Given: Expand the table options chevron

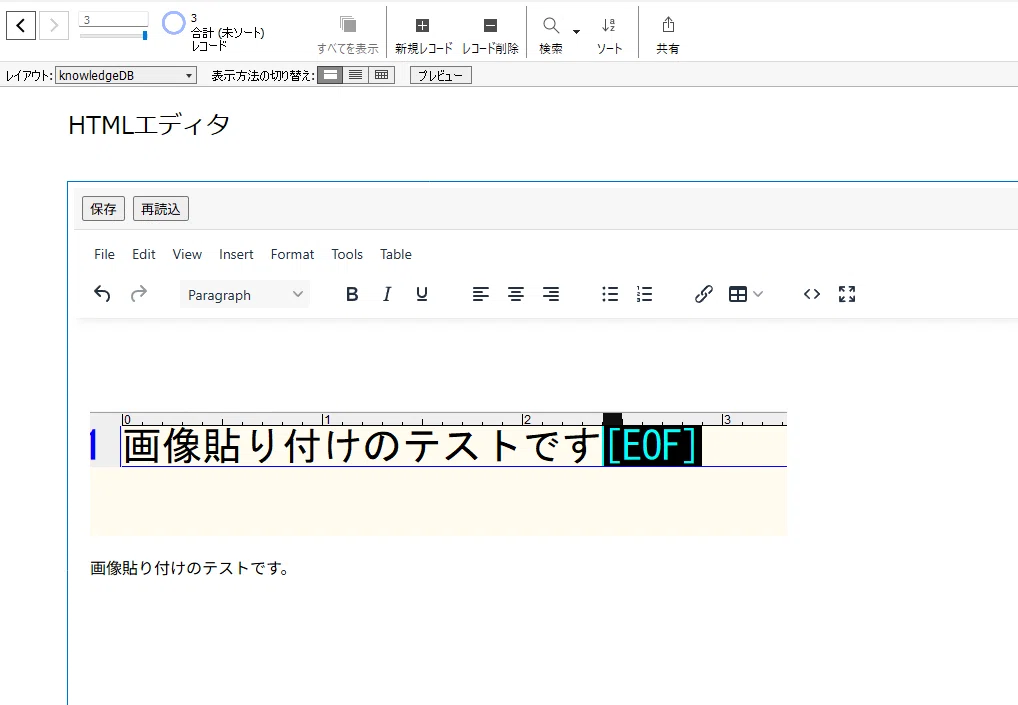Looking at the screenshot, I should pyautogui.click(x=758, y=294).
